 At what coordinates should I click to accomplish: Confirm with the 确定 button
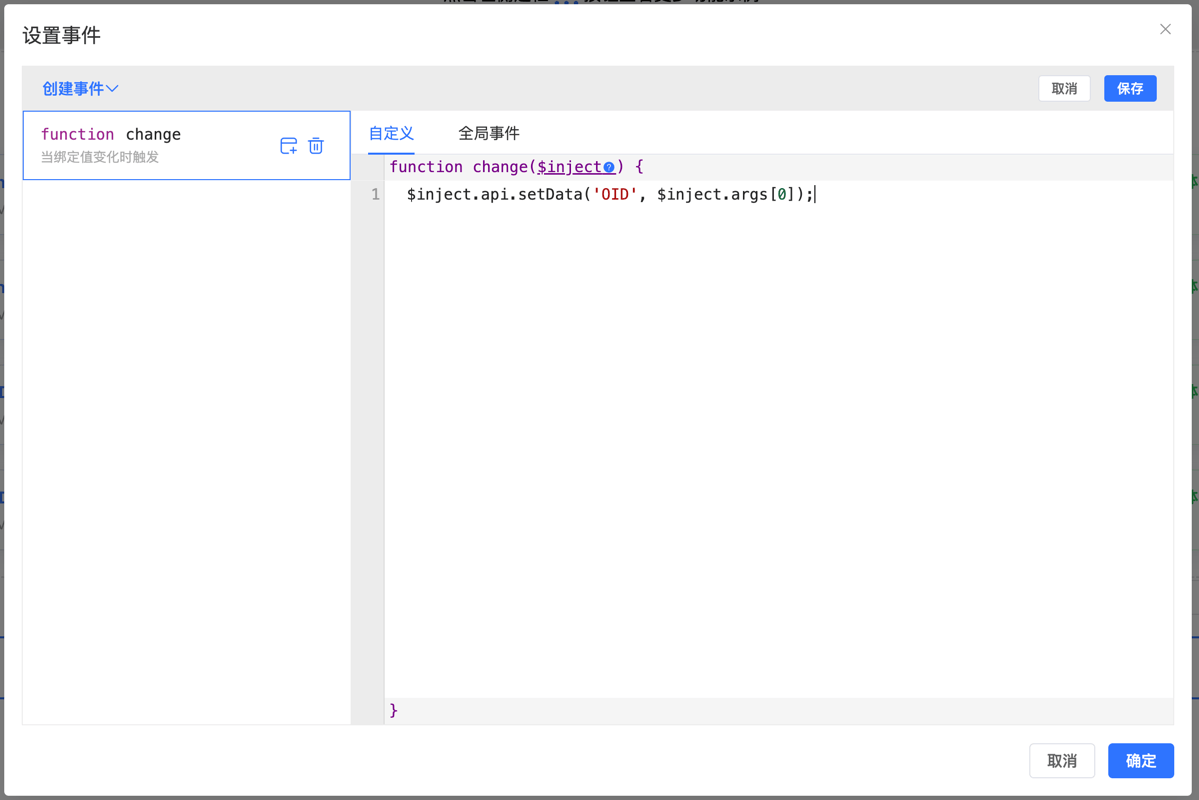[1140, 761]
